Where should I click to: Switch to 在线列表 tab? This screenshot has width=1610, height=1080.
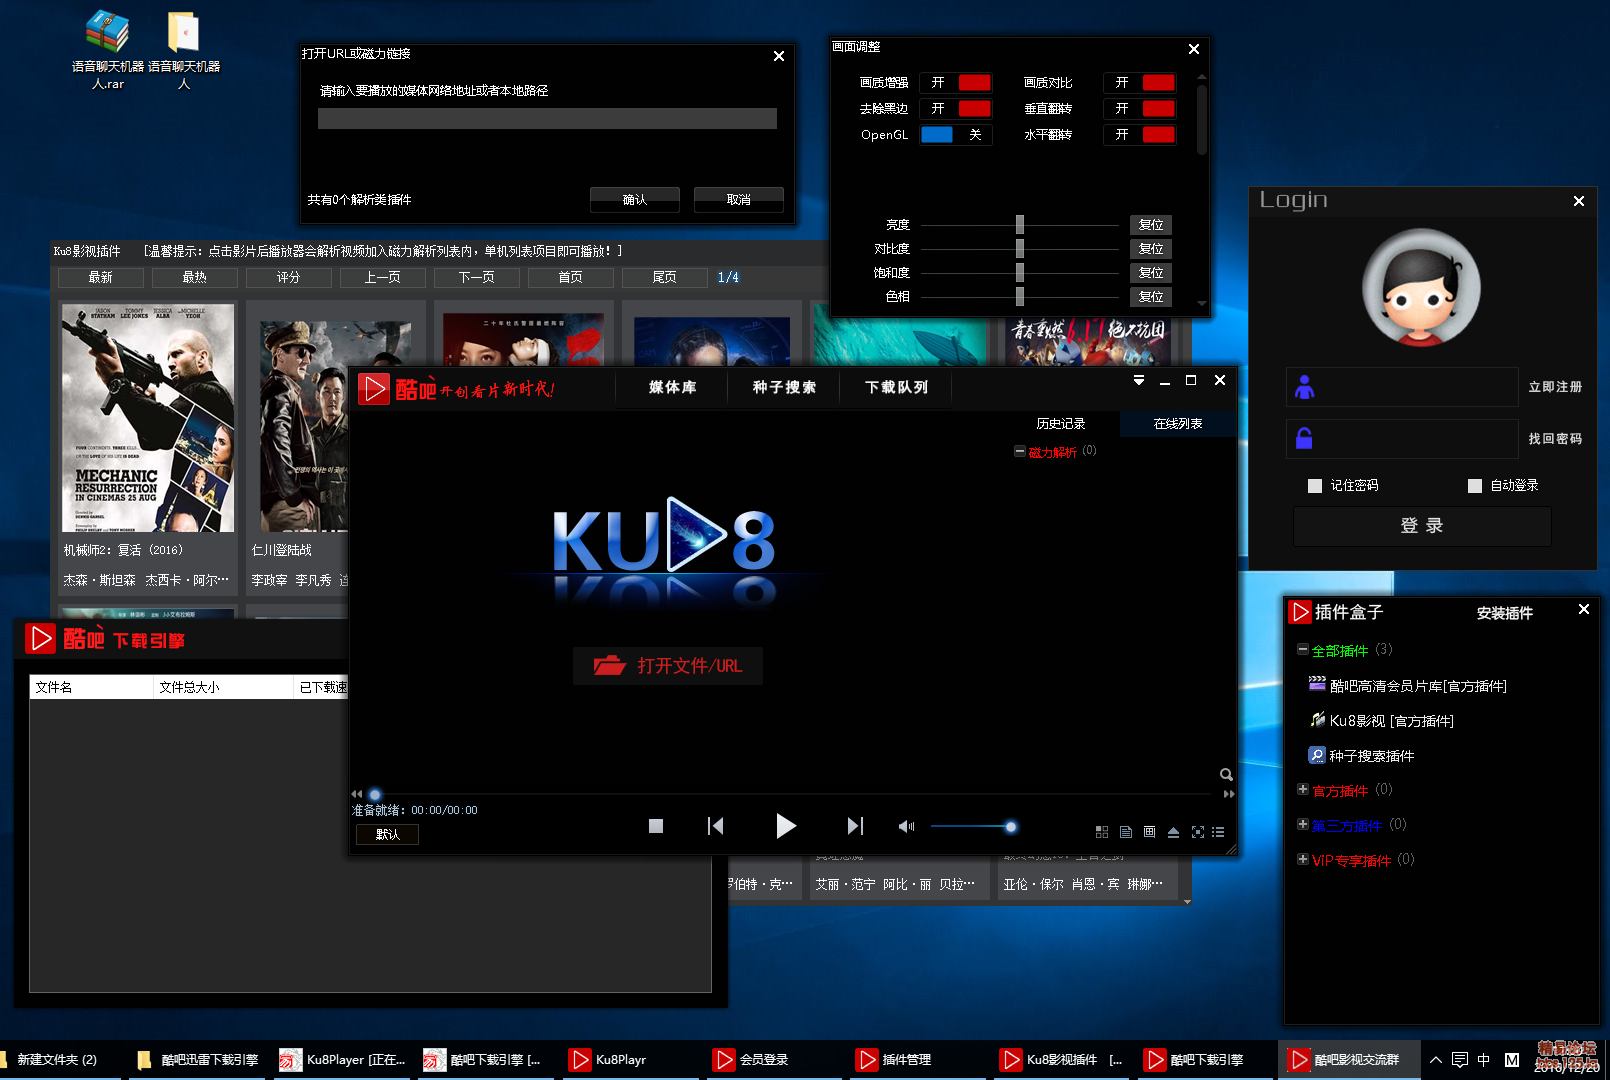click(1178, 424)
